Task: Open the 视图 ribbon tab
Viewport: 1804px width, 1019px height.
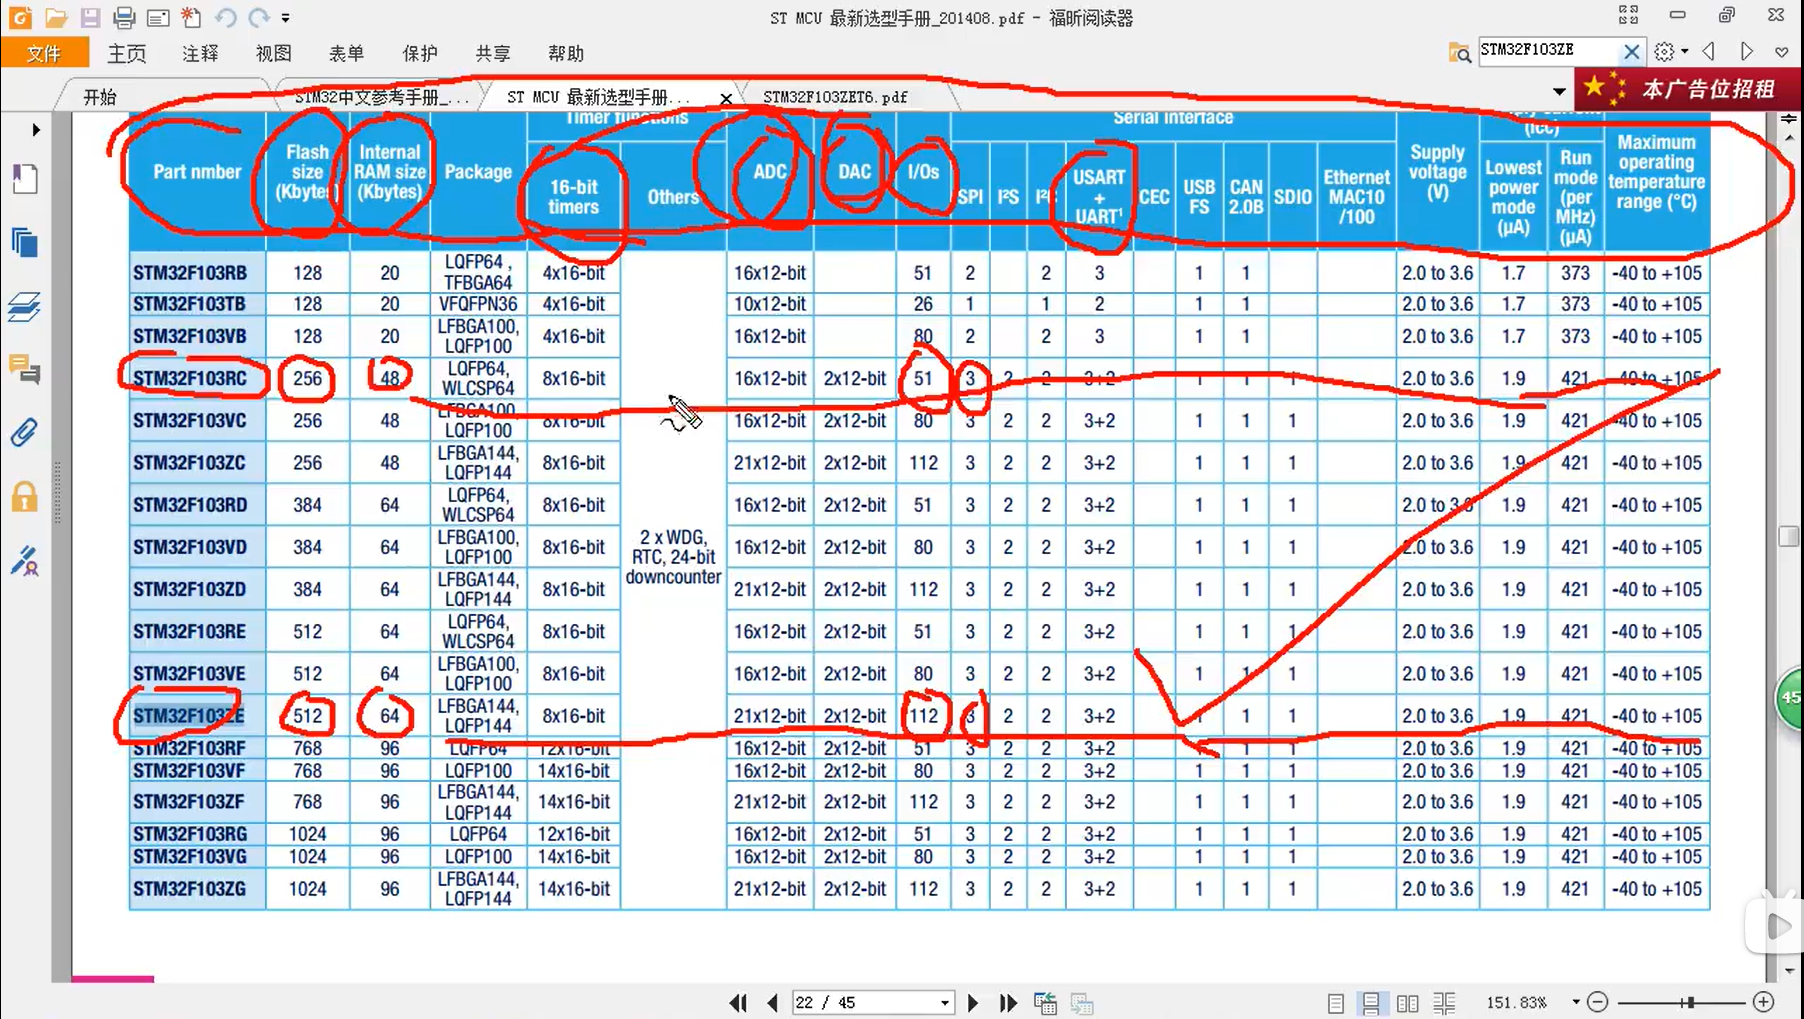Action: 273,53
